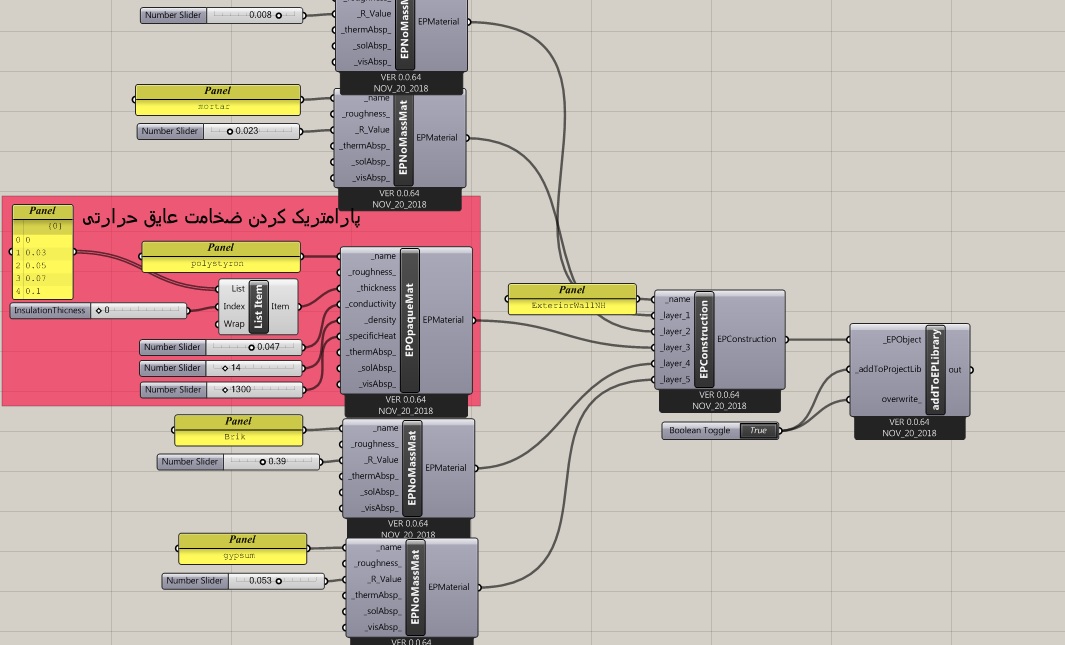The height and width of the screenshot is (645, 1065).
Task: Click the overwrite_ input label
Action: pos(902,399)
